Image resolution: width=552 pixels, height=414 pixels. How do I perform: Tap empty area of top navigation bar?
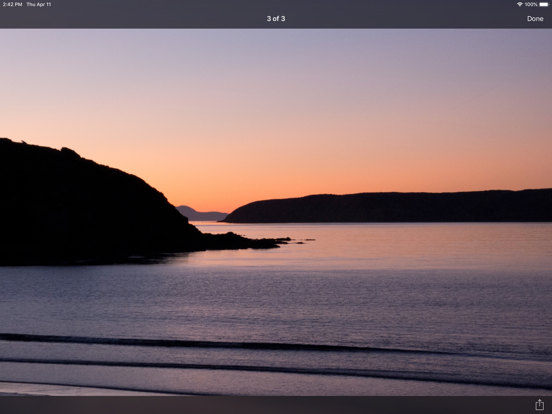[x=141, y=19]
